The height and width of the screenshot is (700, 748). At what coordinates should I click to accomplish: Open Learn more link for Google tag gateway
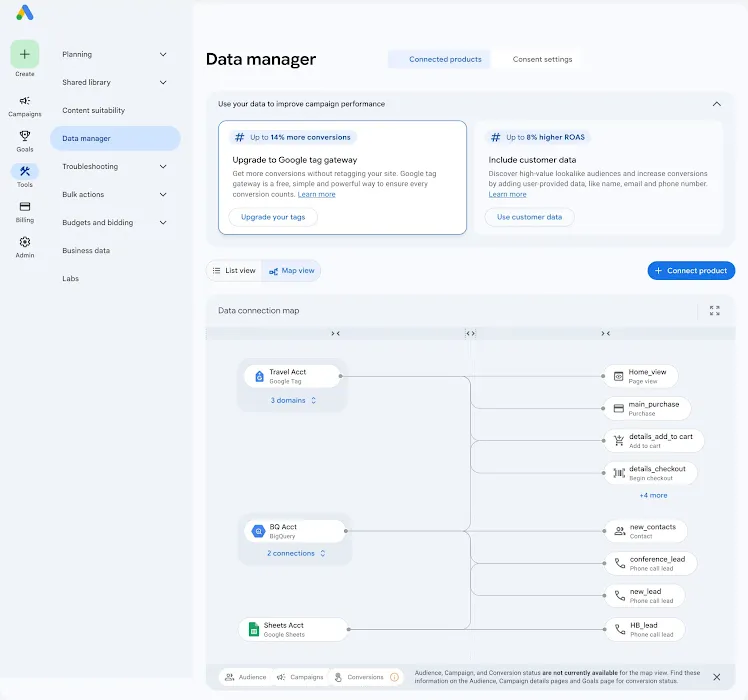tap(316, 194)
